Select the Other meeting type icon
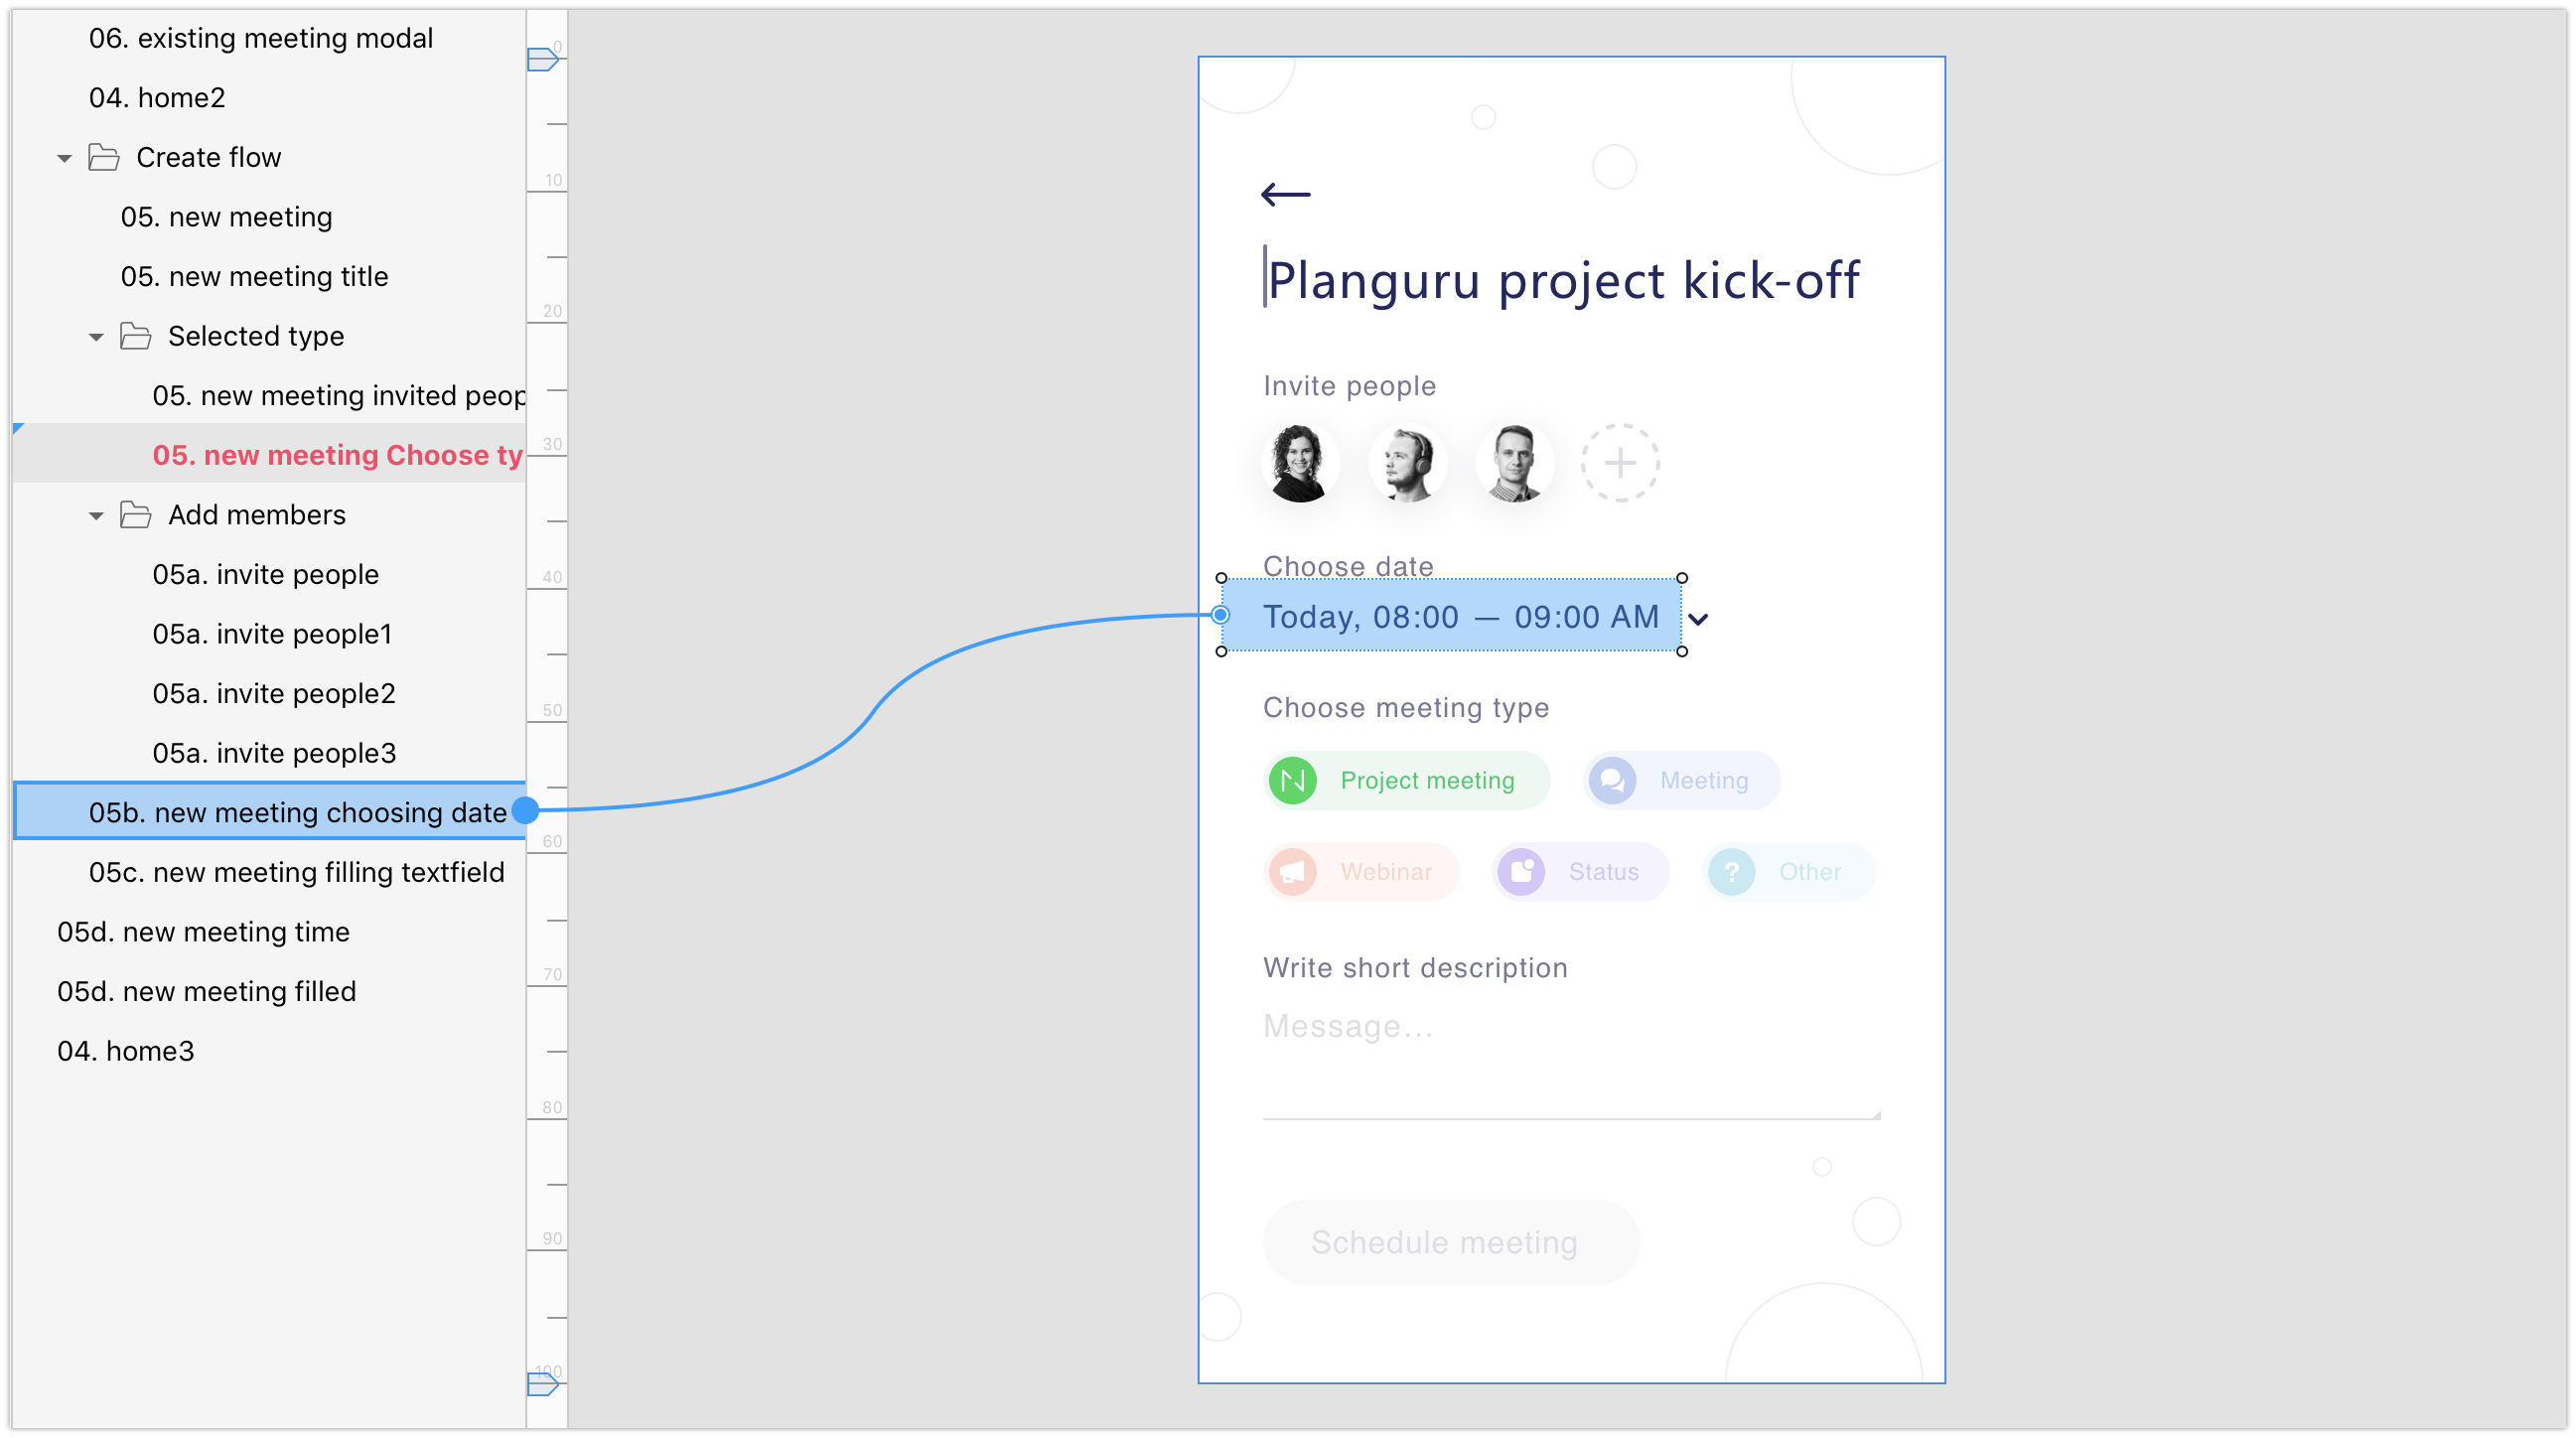This screenshot has width=2576, height=1438. coord(1732,868)
